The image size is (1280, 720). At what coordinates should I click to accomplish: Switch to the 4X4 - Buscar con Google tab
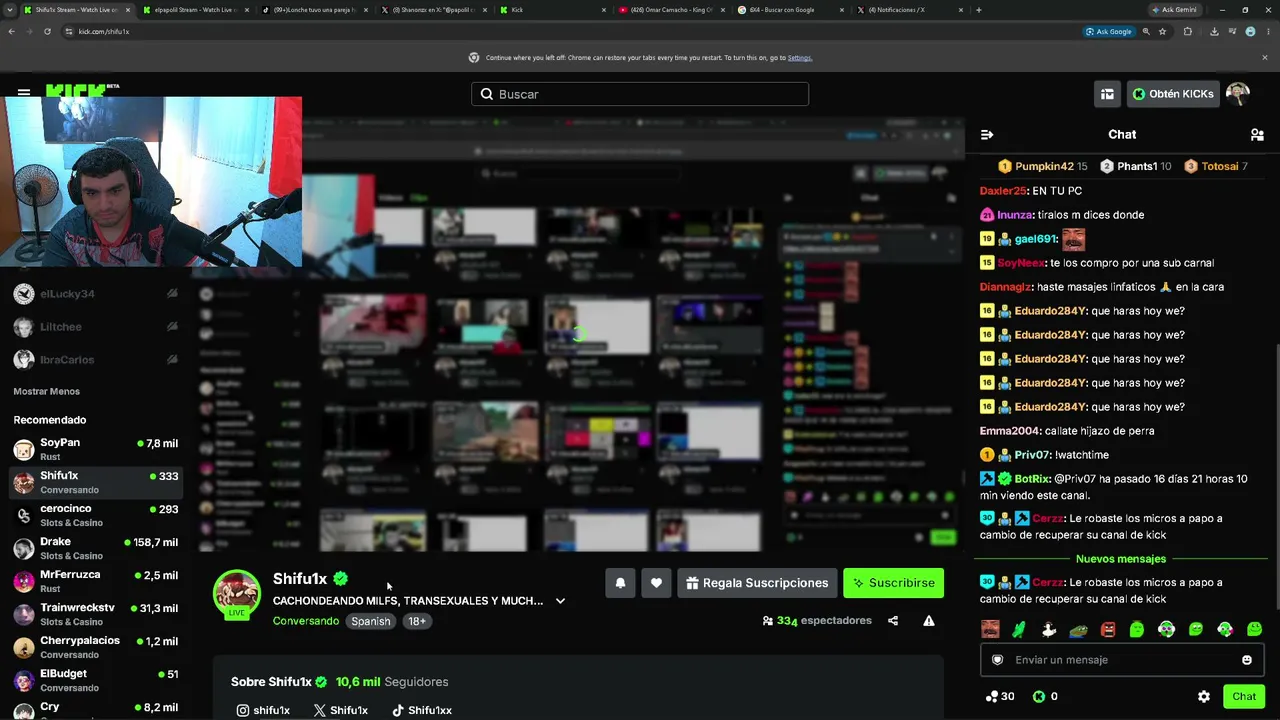click(789, 10)
